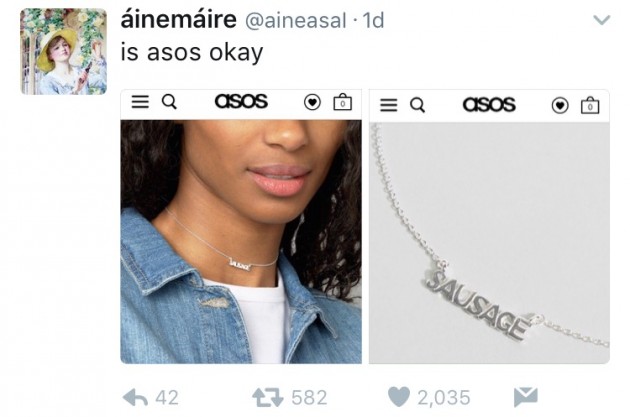Open hamburger menu in right ASOS screenshot

389,105
